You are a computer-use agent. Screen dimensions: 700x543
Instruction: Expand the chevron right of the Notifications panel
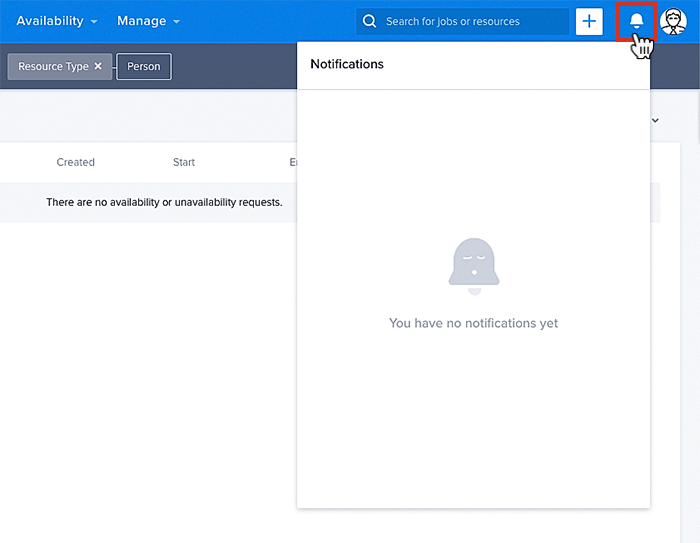[x=656, y=120]
